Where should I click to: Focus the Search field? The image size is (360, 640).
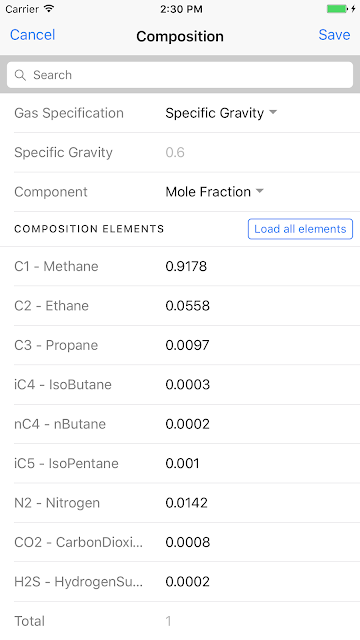click(x=180, y=75)
